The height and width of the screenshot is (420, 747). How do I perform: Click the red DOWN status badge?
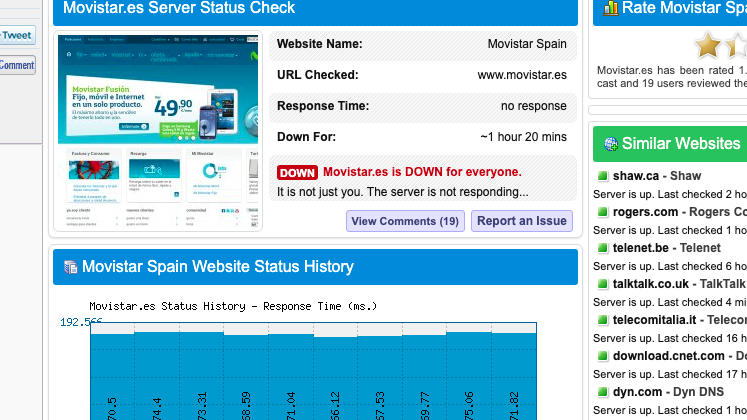coord(297,172)
